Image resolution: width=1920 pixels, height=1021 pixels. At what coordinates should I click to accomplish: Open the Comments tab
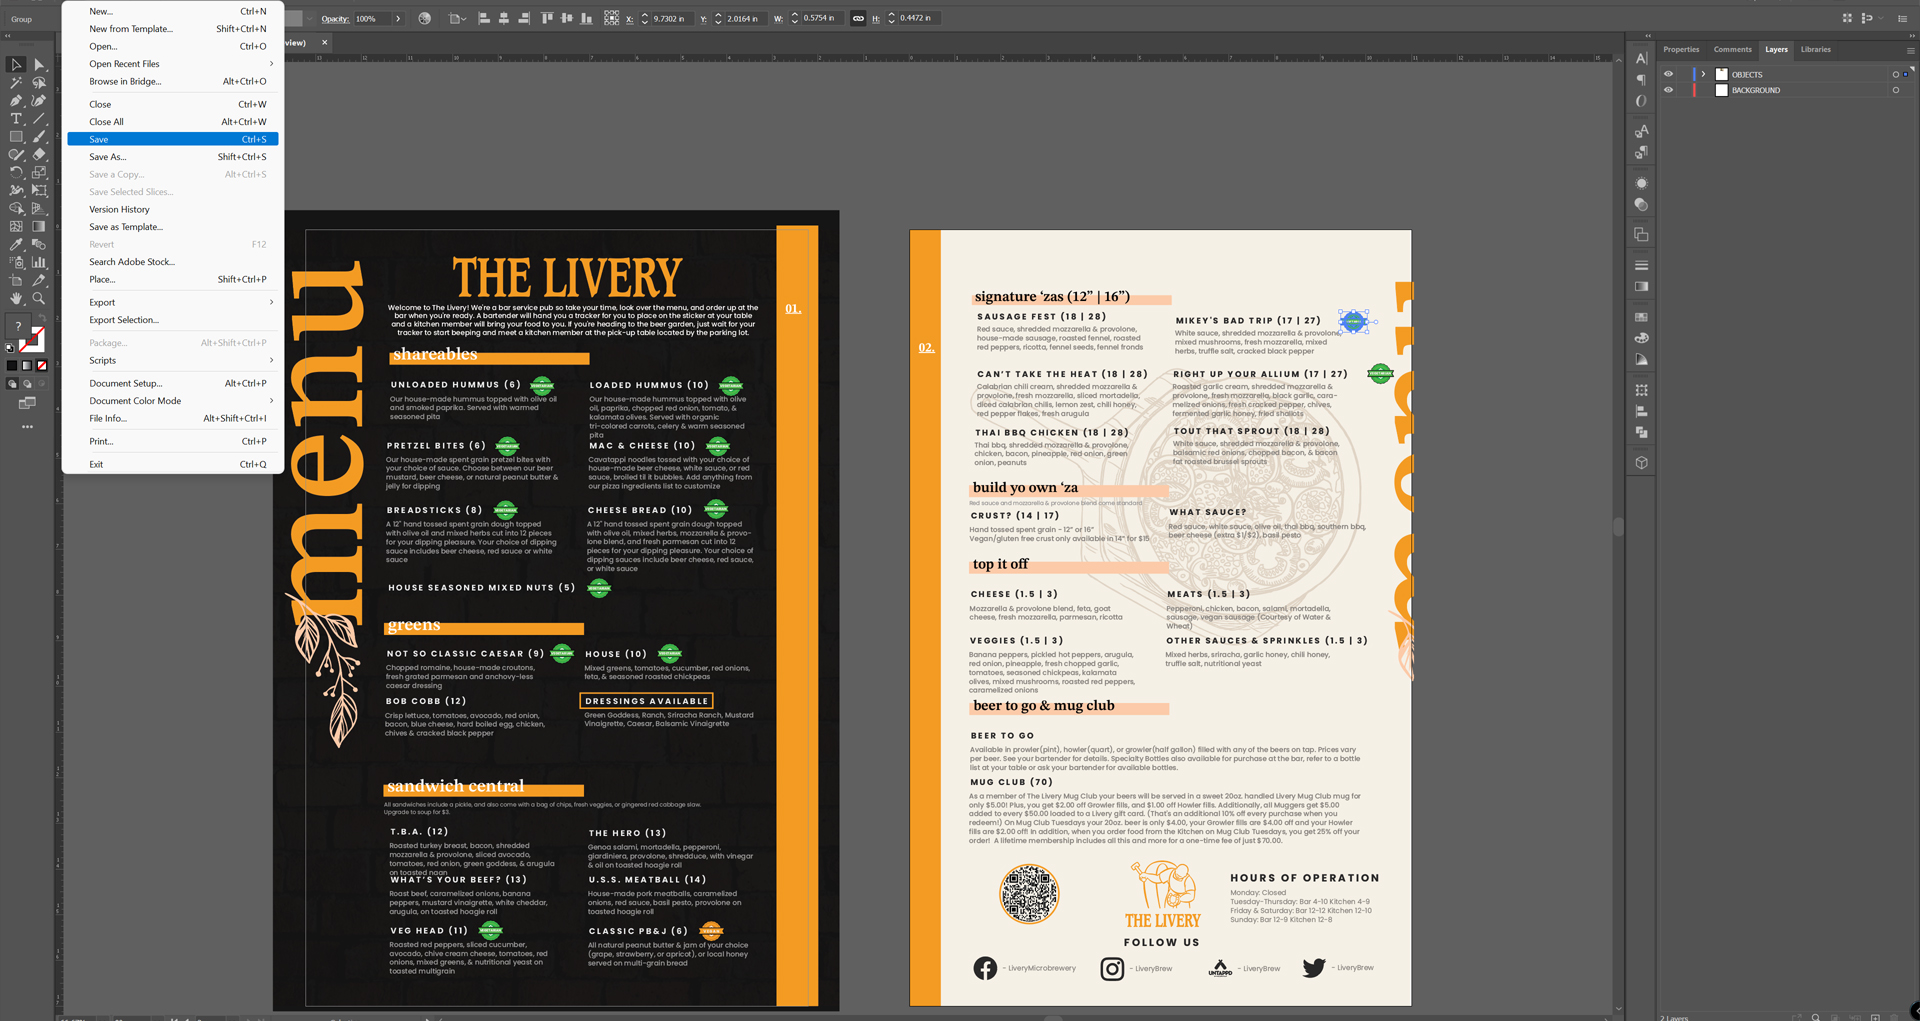tap(1732, 50)
